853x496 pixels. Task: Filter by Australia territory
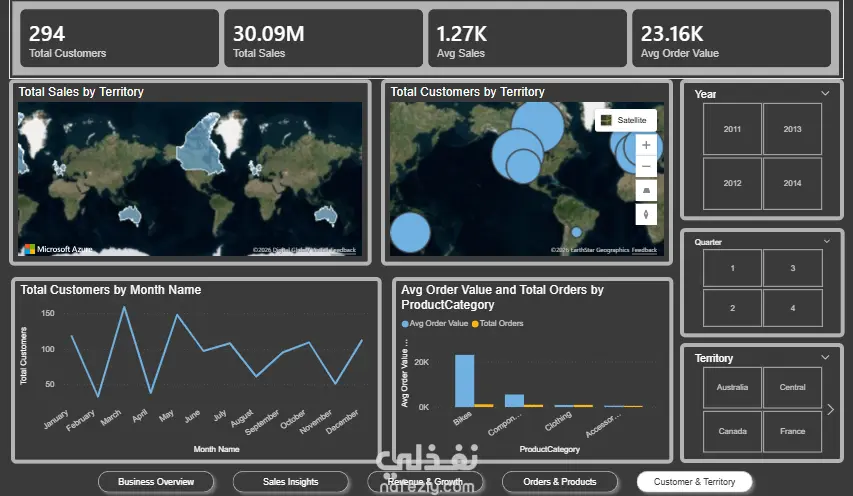click(x=732, y=387)
